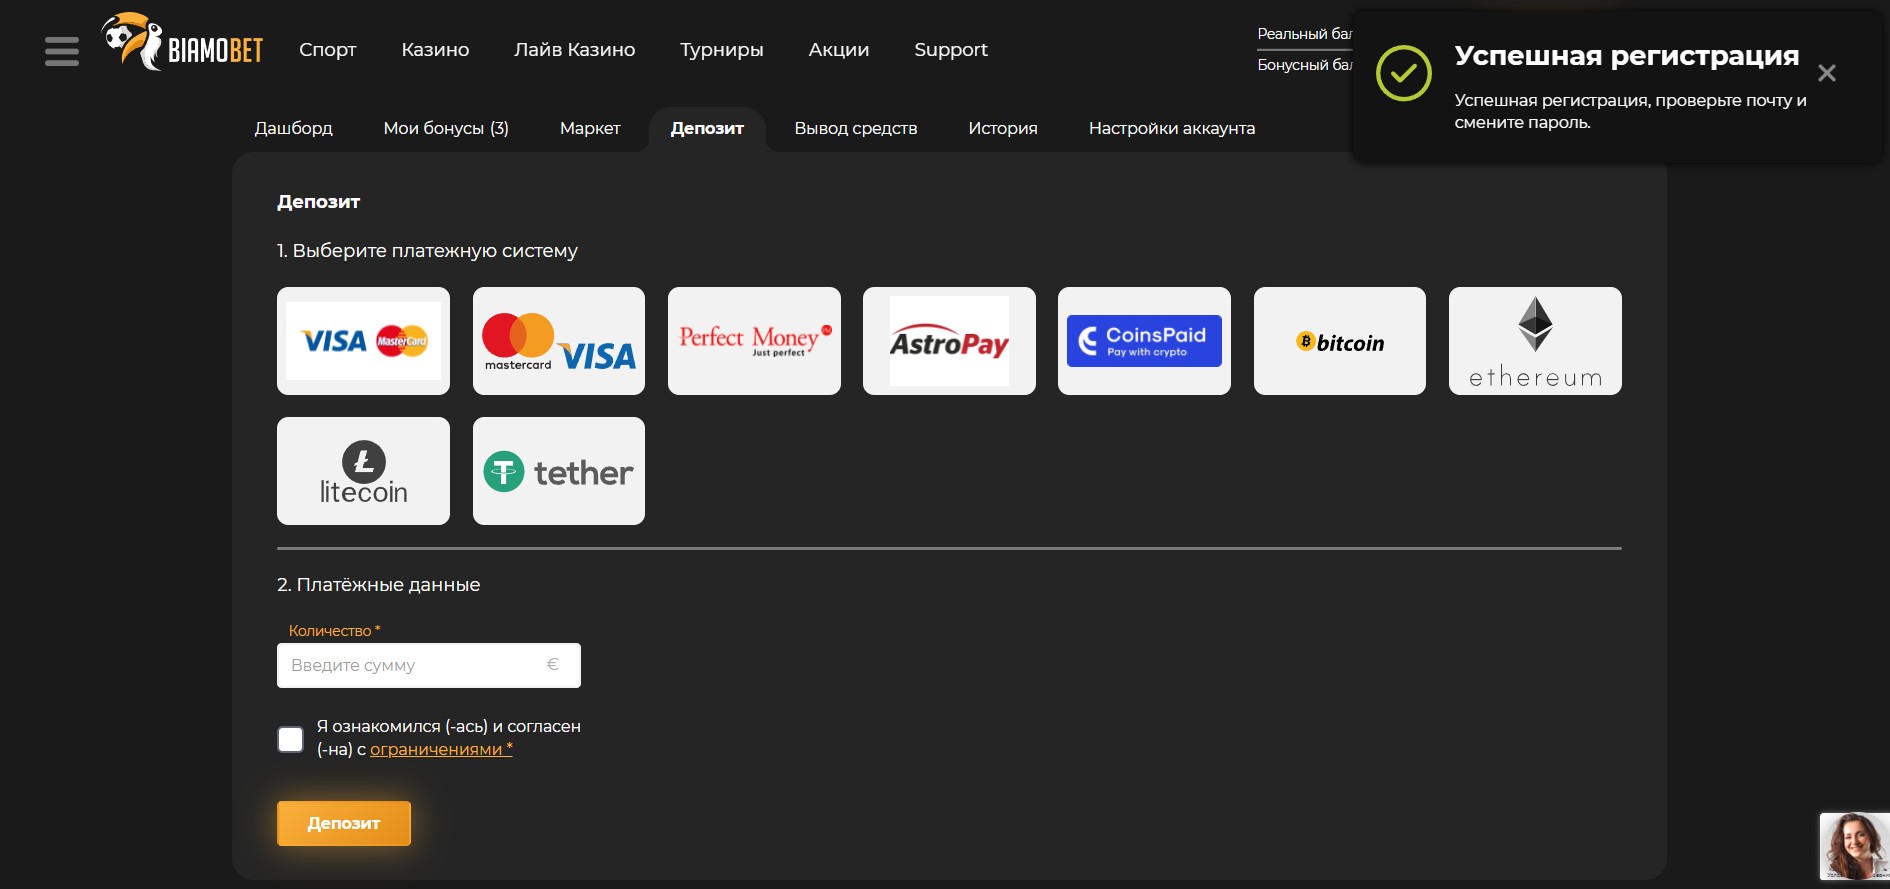Open the Support page
Viewport: 1890px width, 889px height.
(950, 50)
